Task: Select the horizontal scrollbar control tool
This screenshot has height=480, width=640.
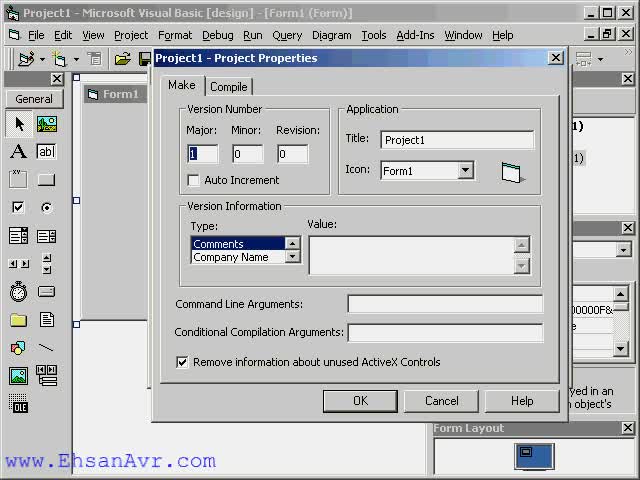Action: 19,264
